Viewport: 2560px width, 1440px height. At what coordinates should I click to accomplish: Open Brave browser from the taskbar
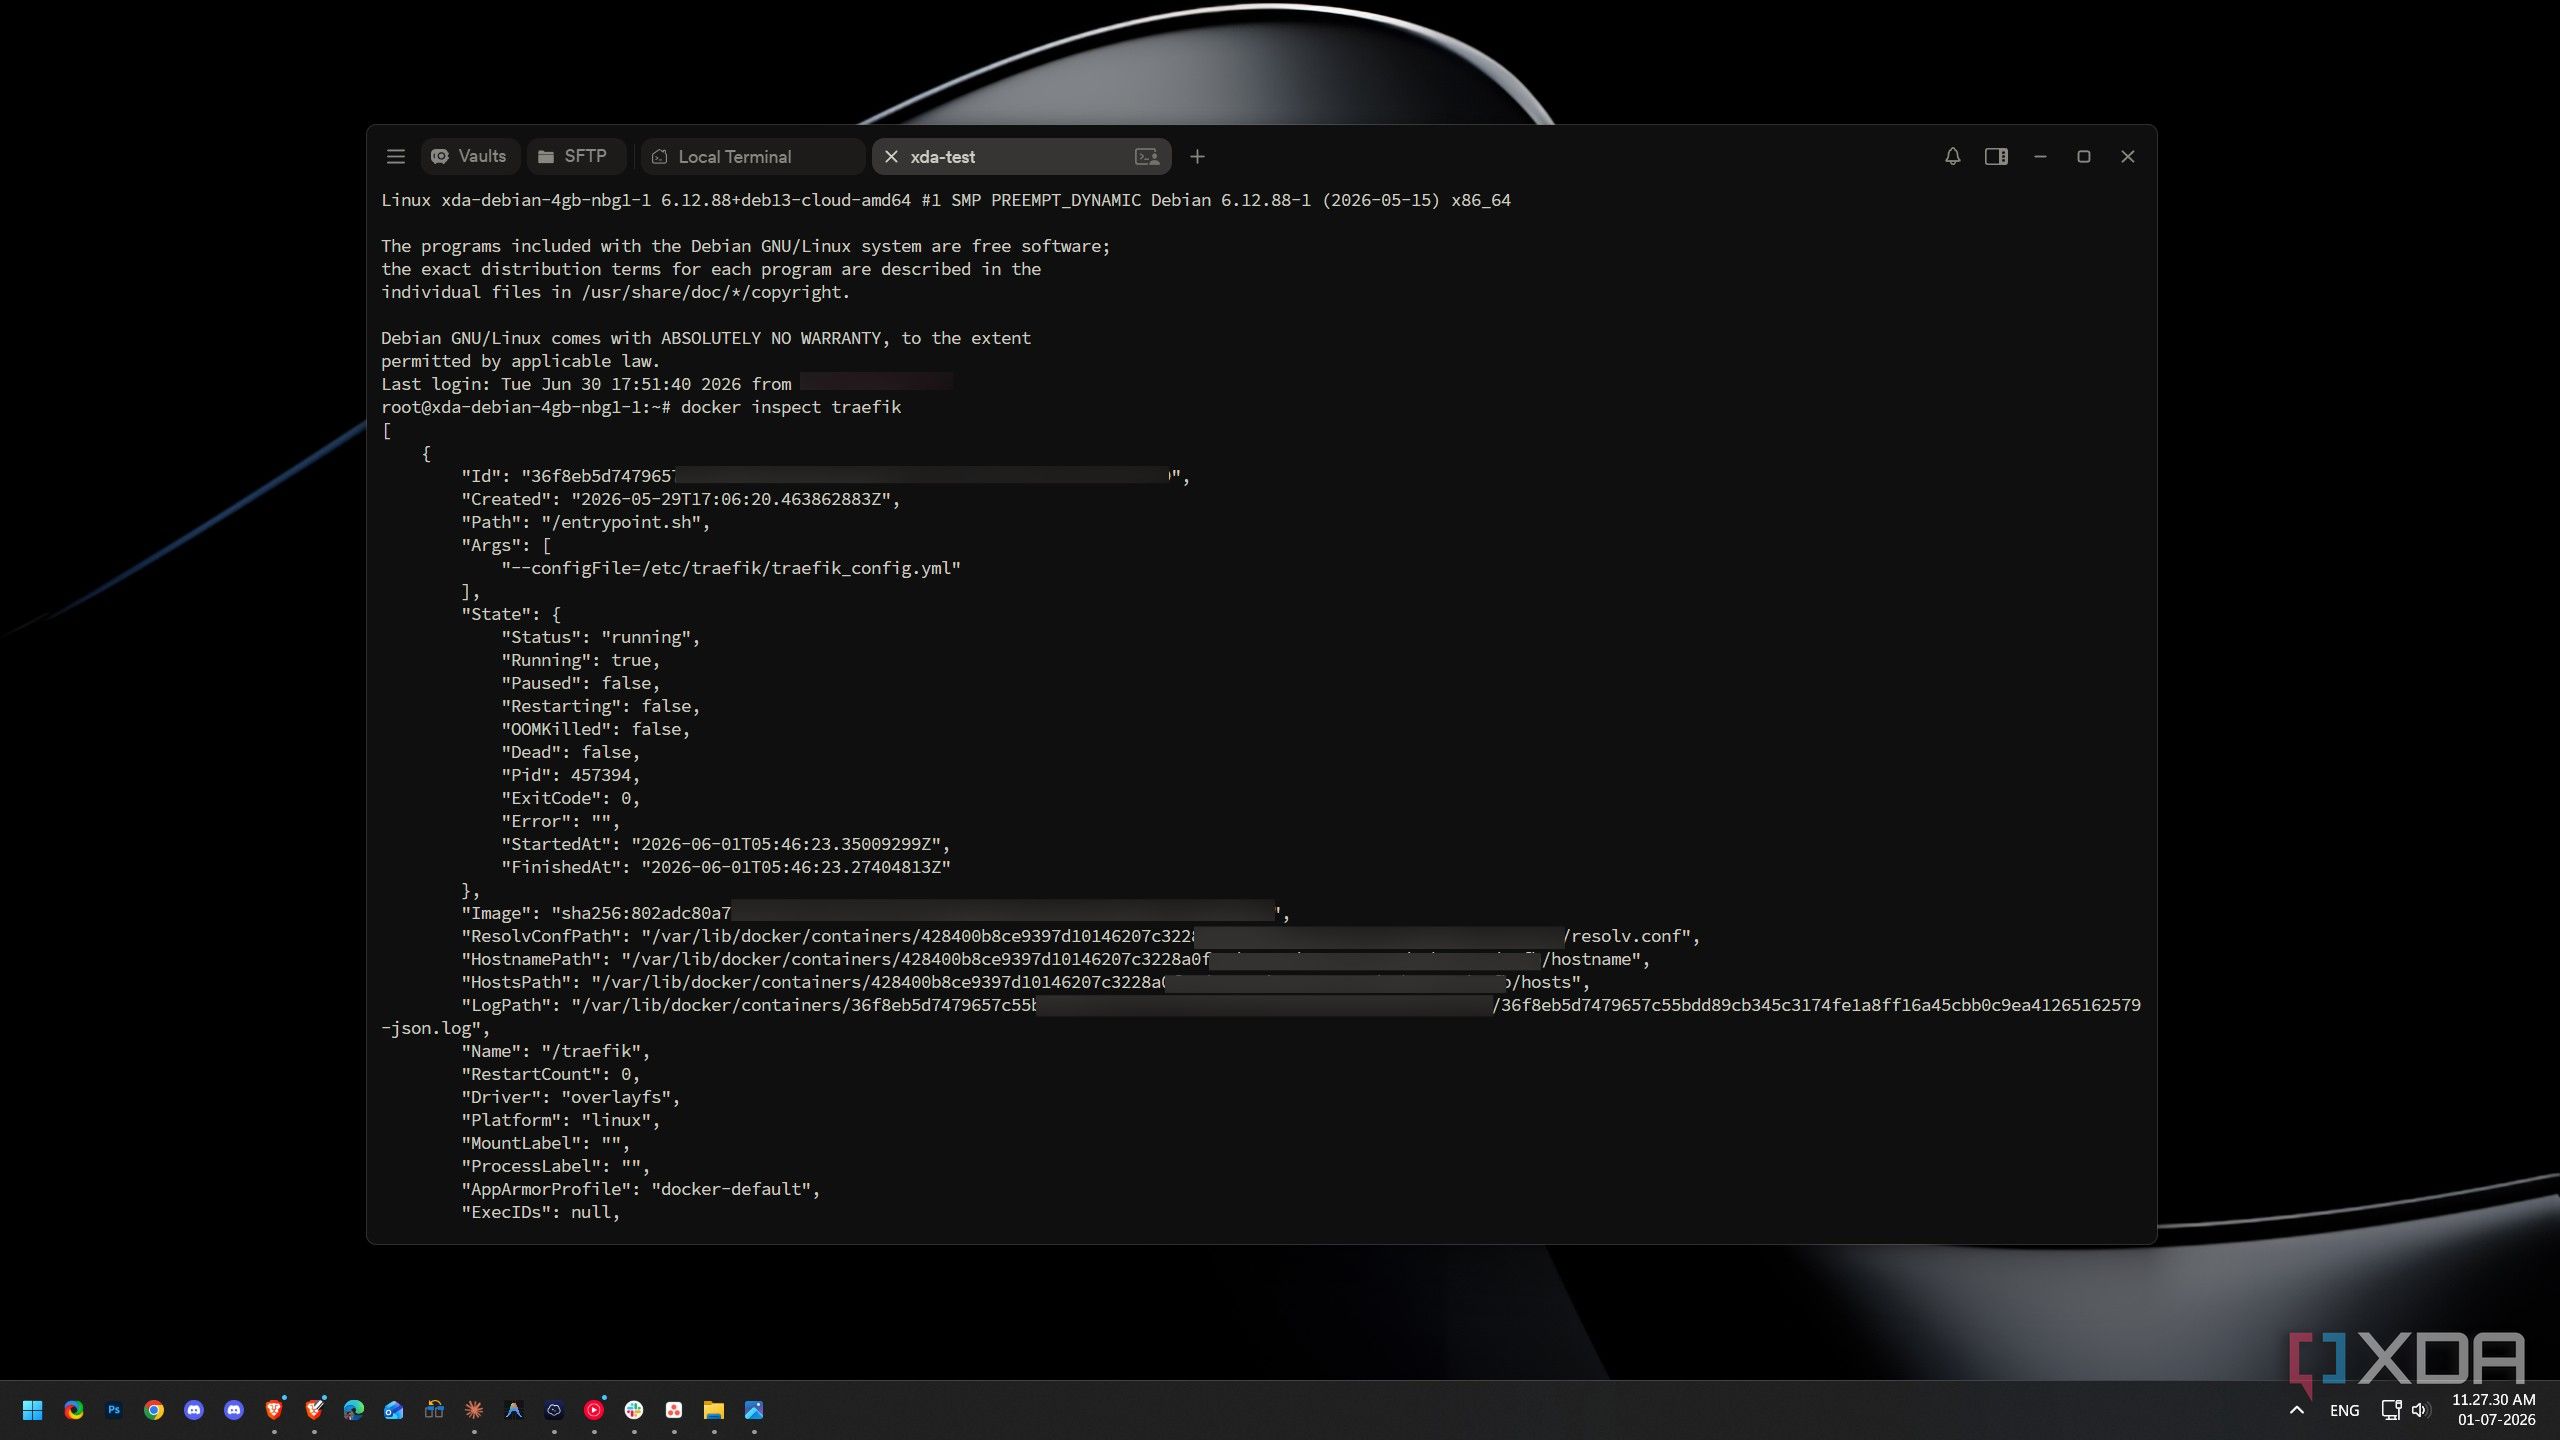tap(274, 1410)
